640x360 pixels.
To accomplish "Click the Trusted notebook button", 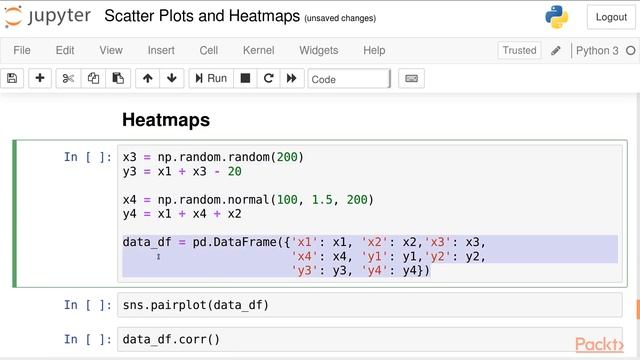I will (519, 50).
